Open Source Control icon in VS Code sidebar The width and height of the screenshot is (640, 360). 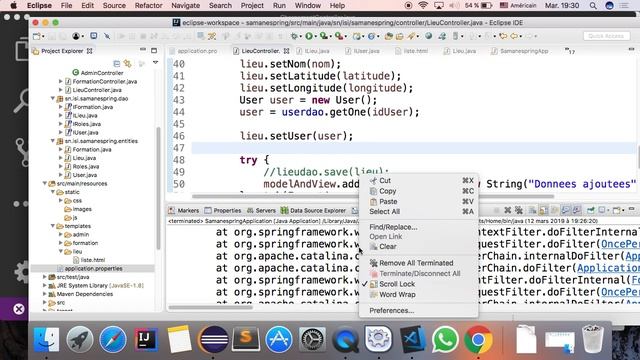(x=22, y=152)
